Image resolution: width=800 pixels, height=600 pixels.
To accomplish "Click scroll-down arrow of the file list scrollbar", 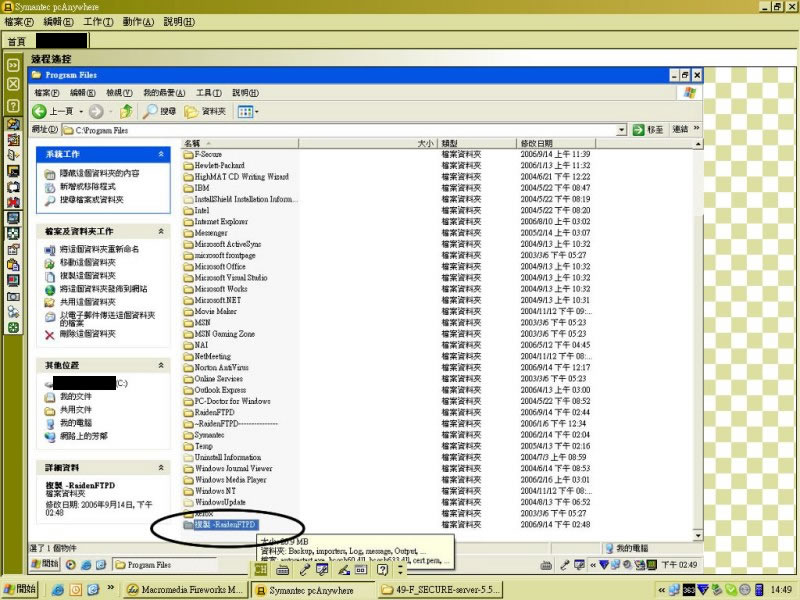I will click(x=698, y=536).
